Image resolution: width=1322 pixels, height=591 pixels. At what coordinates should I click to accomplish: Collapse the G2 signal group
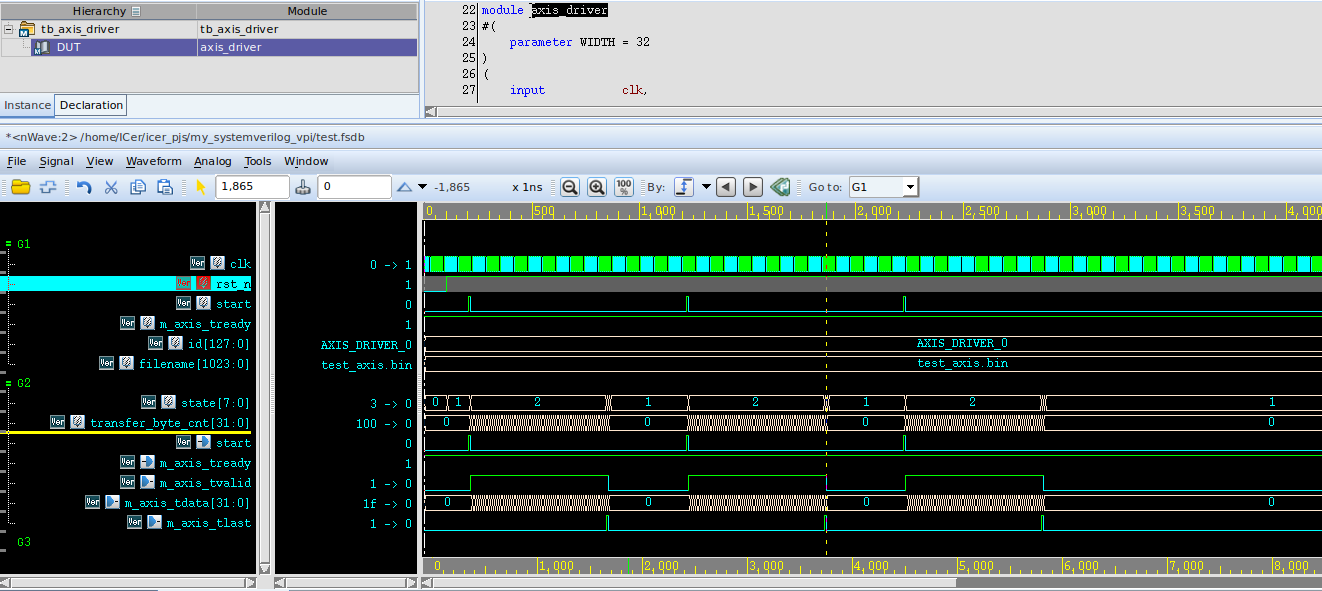point(9,383)
